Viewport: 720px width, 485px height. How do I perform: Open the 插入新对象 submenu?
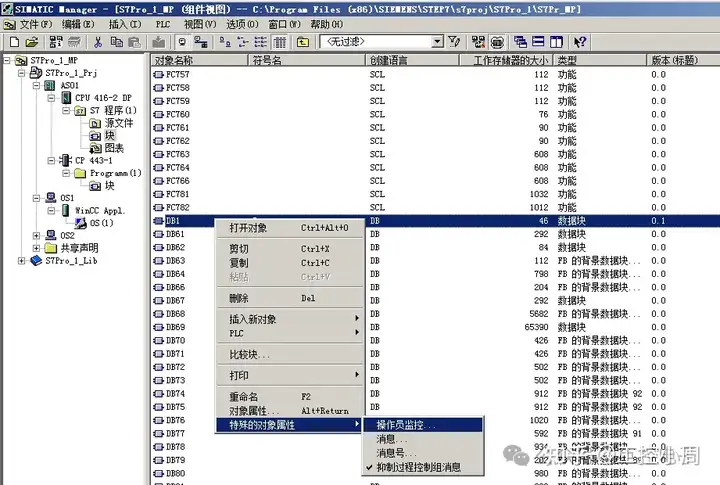click(x=289, y=319)
